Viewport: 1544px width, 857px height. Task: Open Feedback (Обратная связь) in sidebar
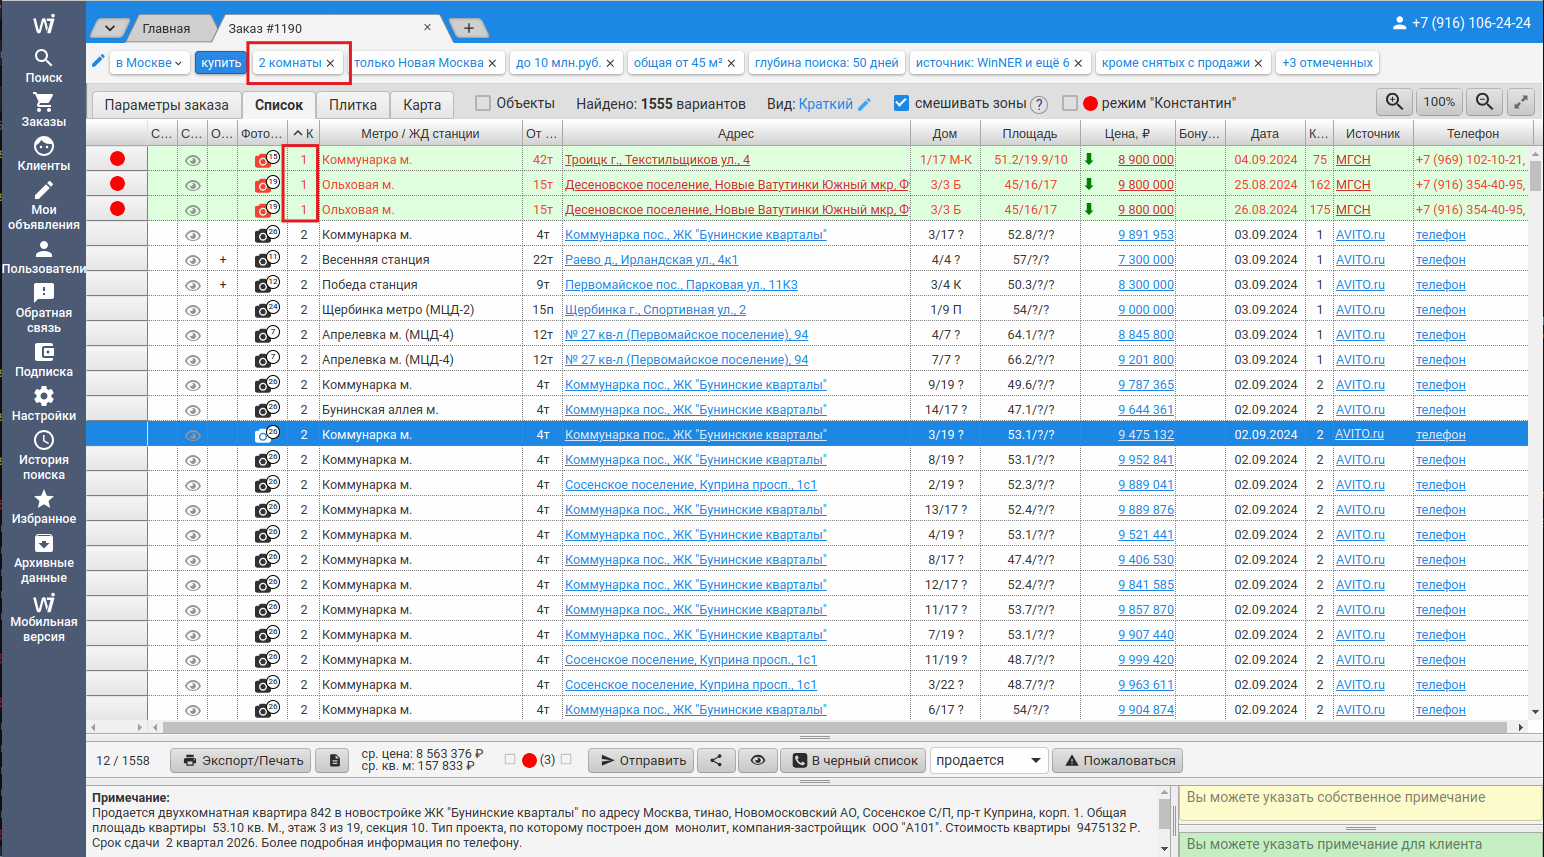point(43,308)
